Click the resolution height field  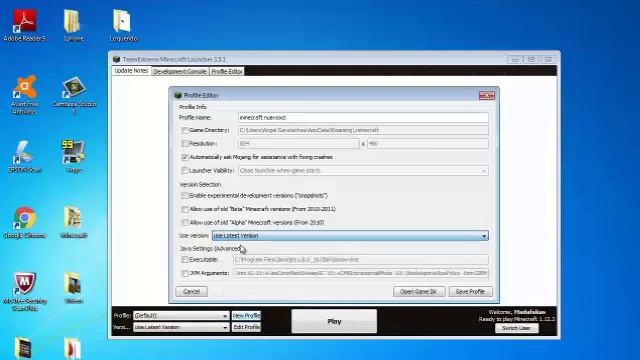pos(427,144)
